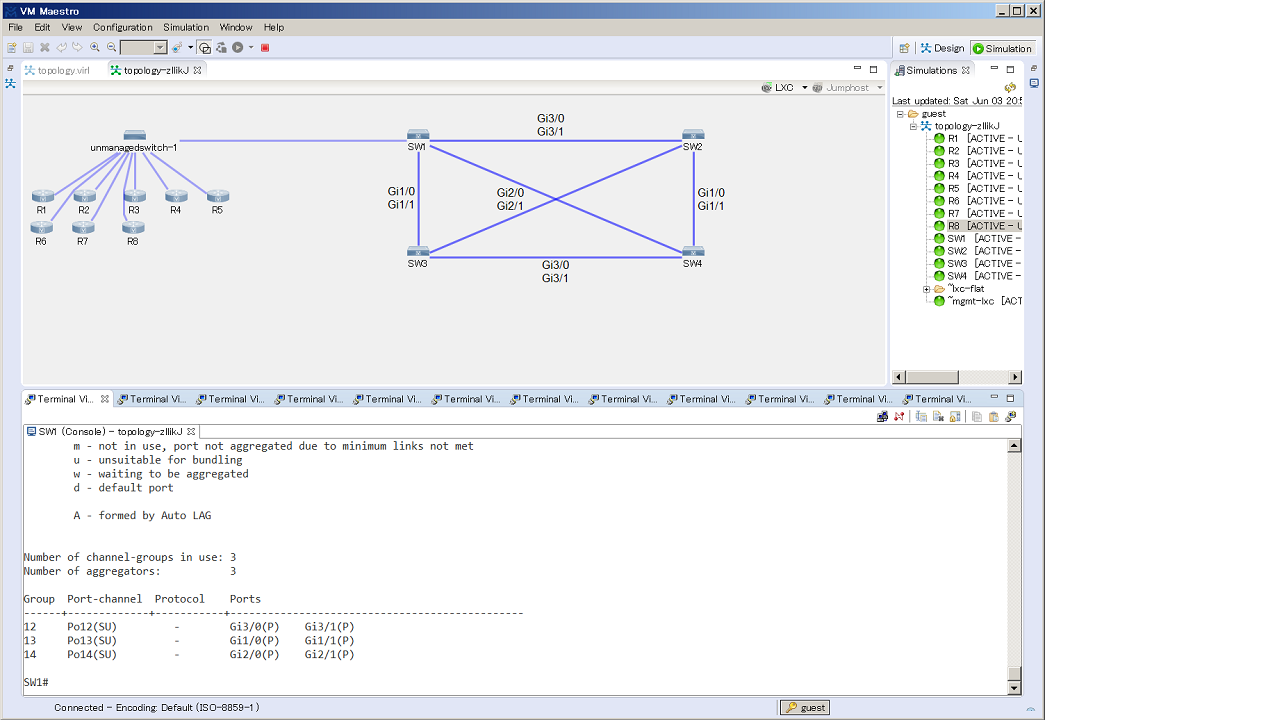Click the New topology file icon
1280x720 pixels.
click(x=12, y=47)
